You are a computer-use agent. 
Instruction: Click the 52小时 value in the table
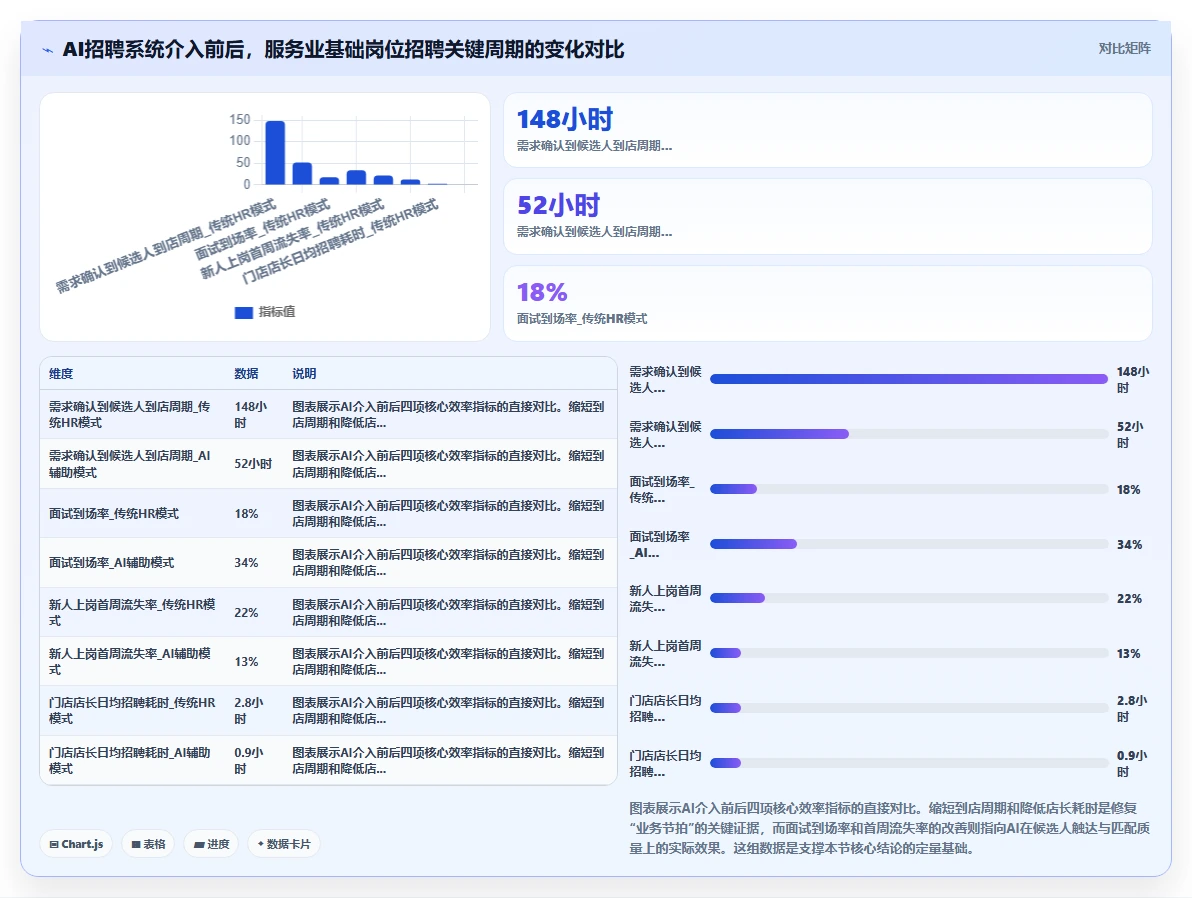pos(253,464)
